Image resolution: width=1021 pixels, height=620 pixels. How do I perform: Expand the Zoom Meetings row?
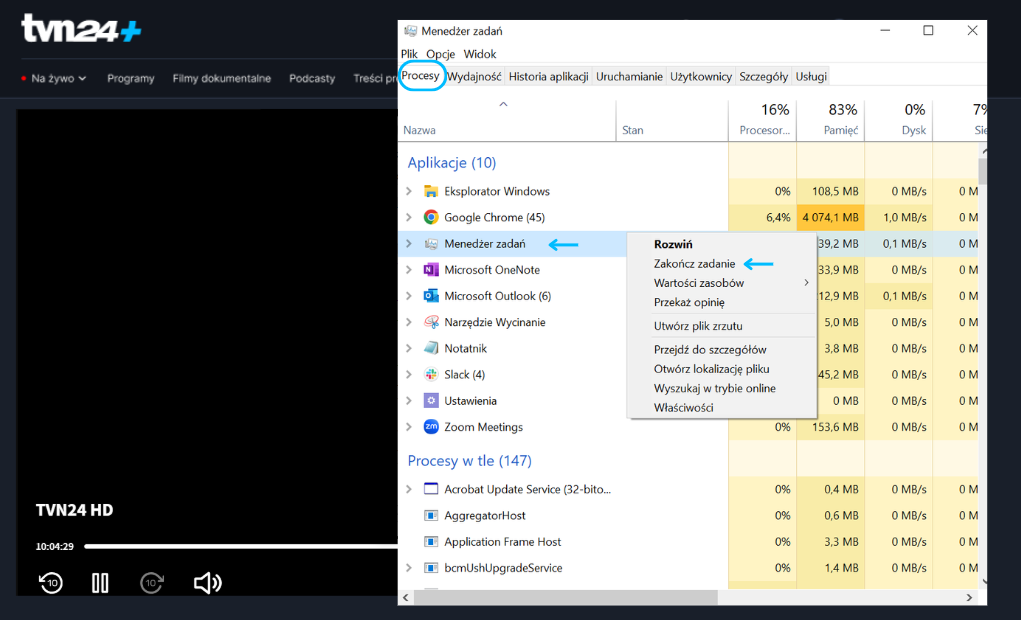coord(409,427)
